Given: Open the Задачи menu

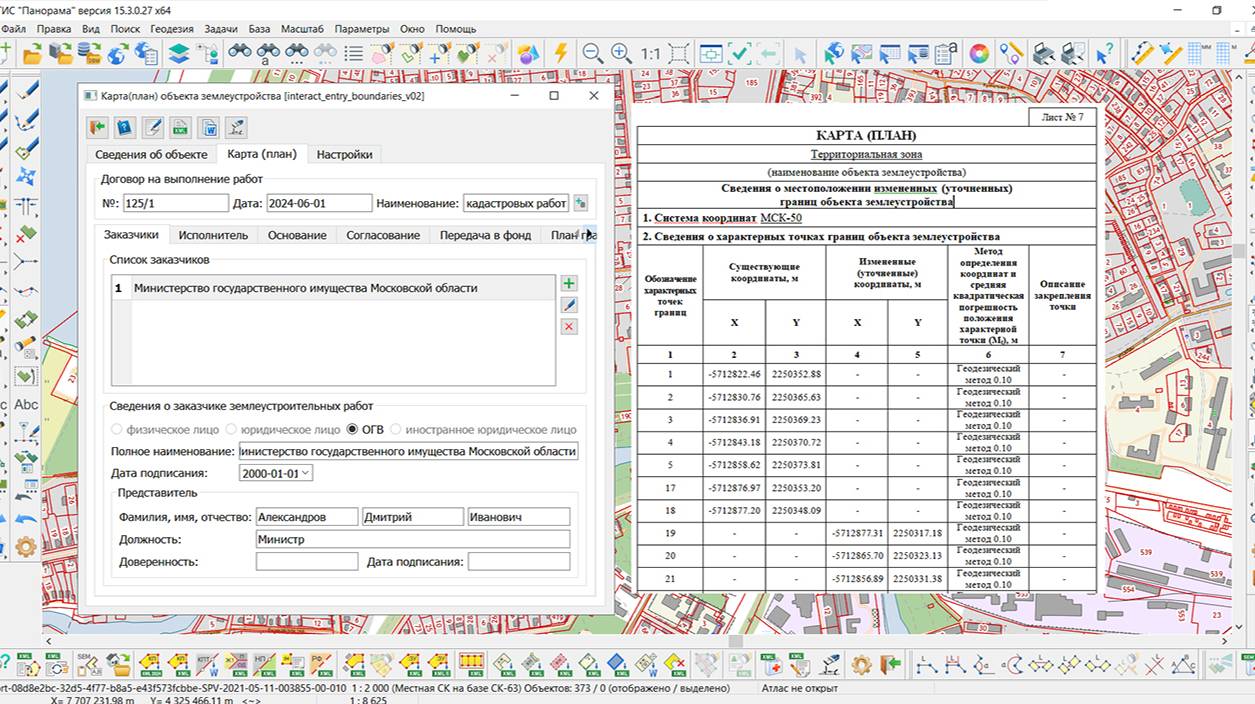Looking at the screenshot, I should pos(221,29).
